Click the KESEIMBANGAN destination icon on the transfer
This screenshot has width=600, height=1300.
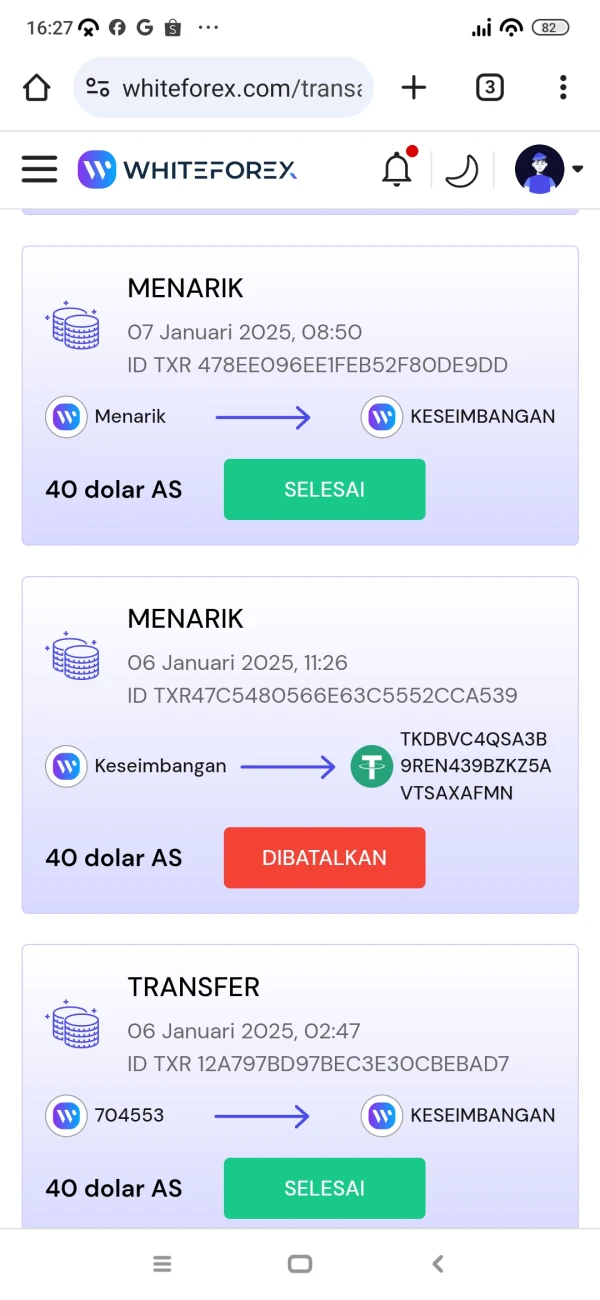(x=381, y=1115)
